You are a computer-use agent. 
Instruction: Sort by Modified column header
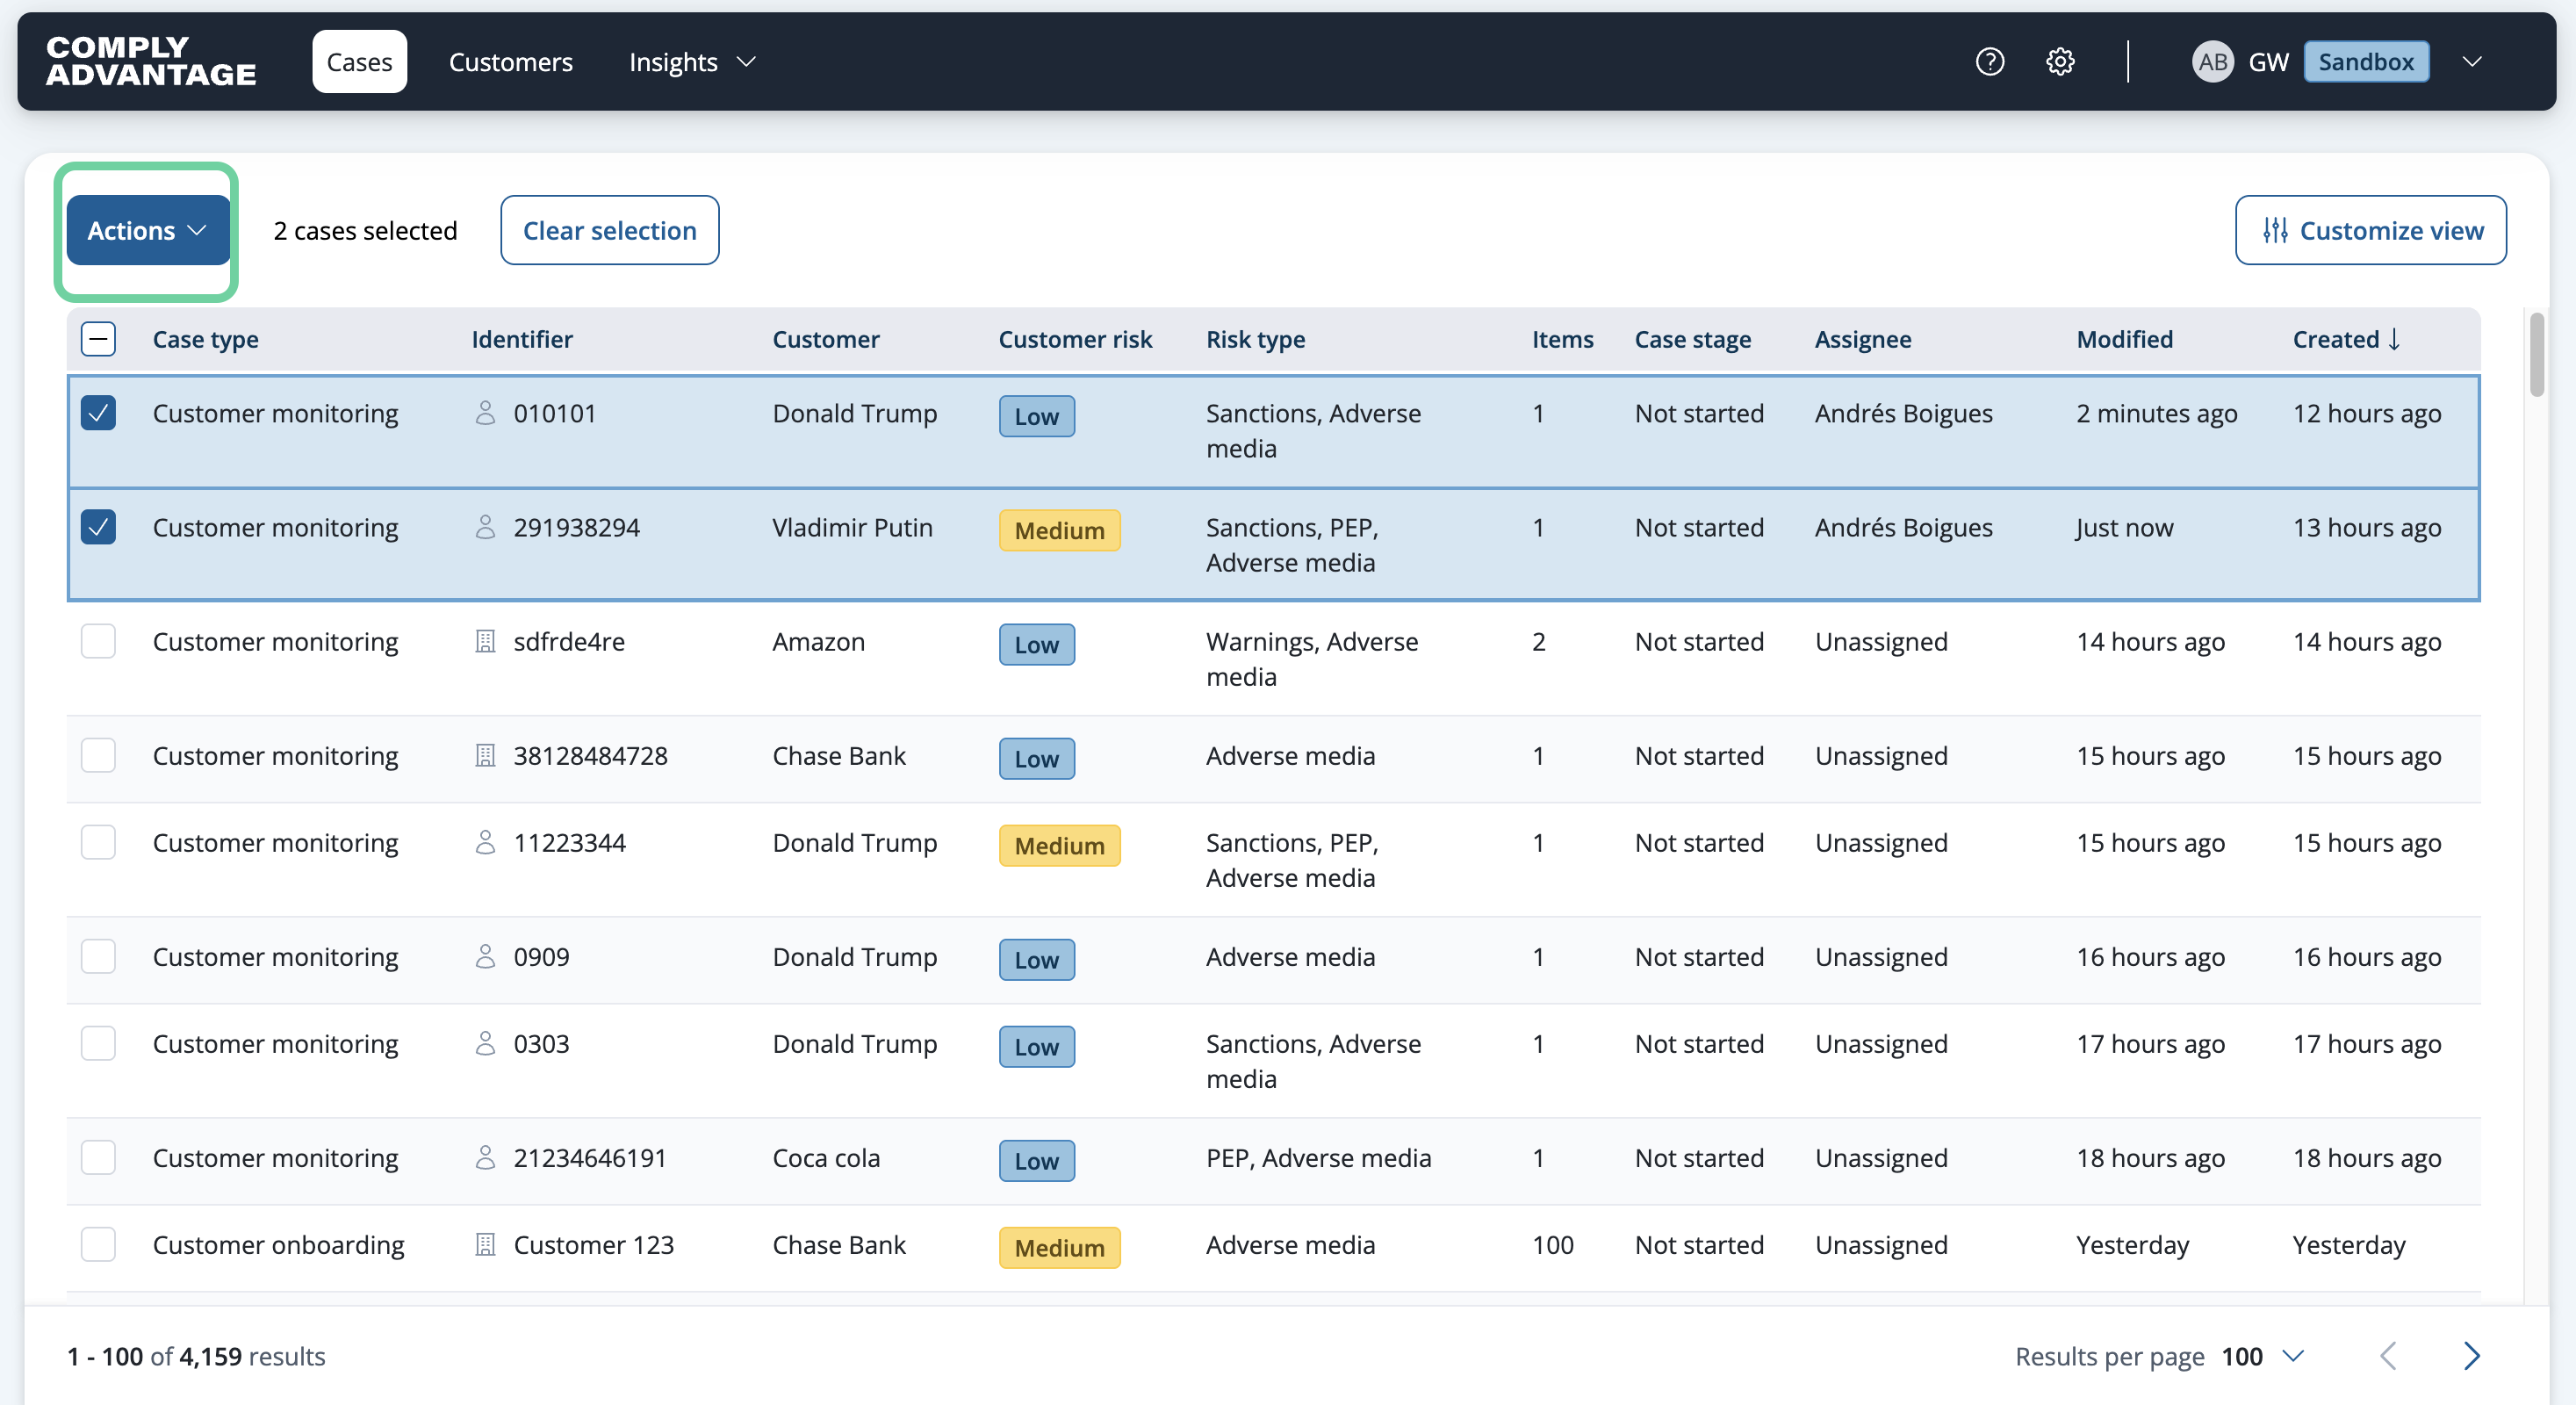pos(2125,339)
